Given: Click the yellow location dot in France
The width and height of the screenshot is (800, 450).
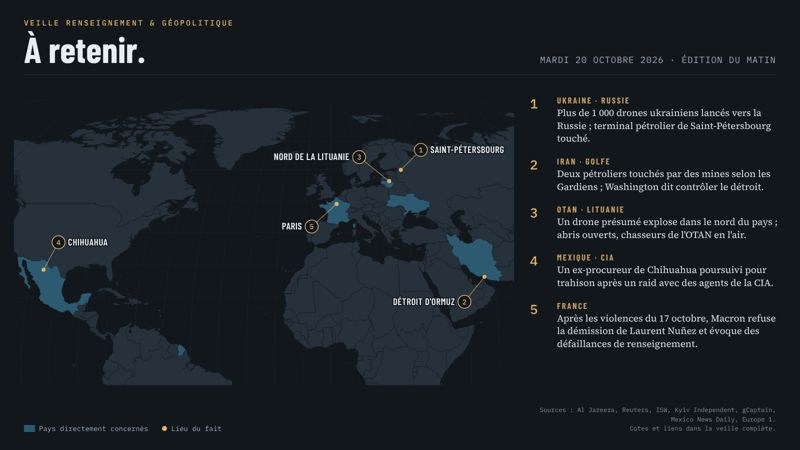Looking at the screenshot, I should point(336,204).
